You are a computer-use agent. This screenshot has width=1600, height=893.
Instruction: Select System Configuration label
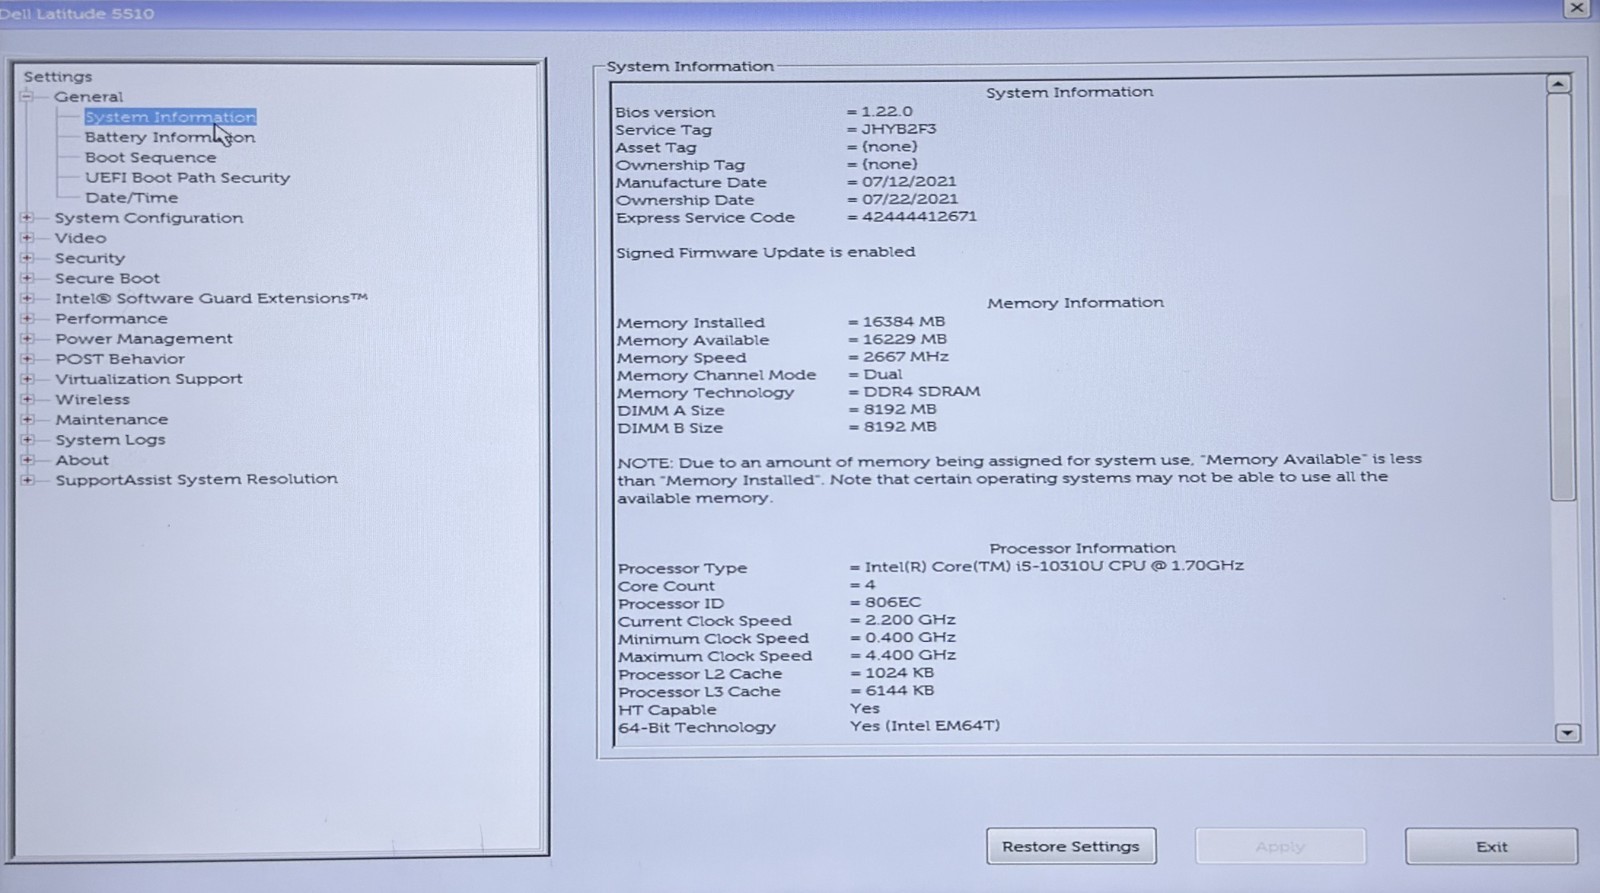(x=149, y=218)
